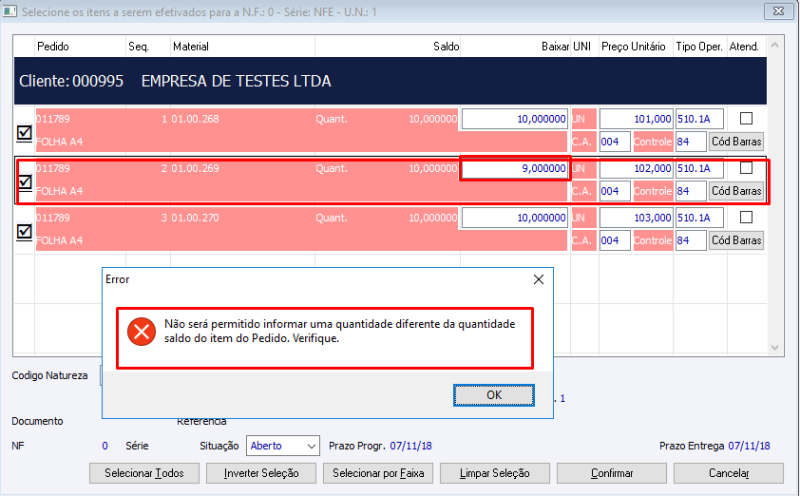Click the Selecionar por Faixa button
Image resolution: width=800 pixels, height=496 pixels.
[x=378, y=473]
